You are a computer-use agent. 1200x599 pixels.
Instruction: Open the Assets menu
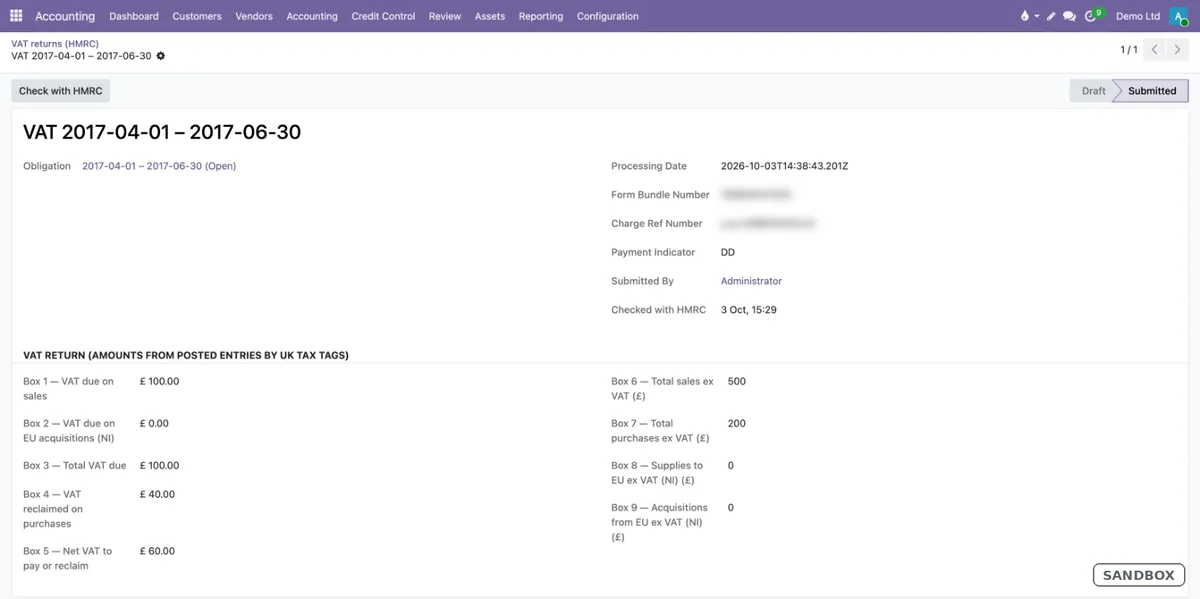[x=490, y=16]
